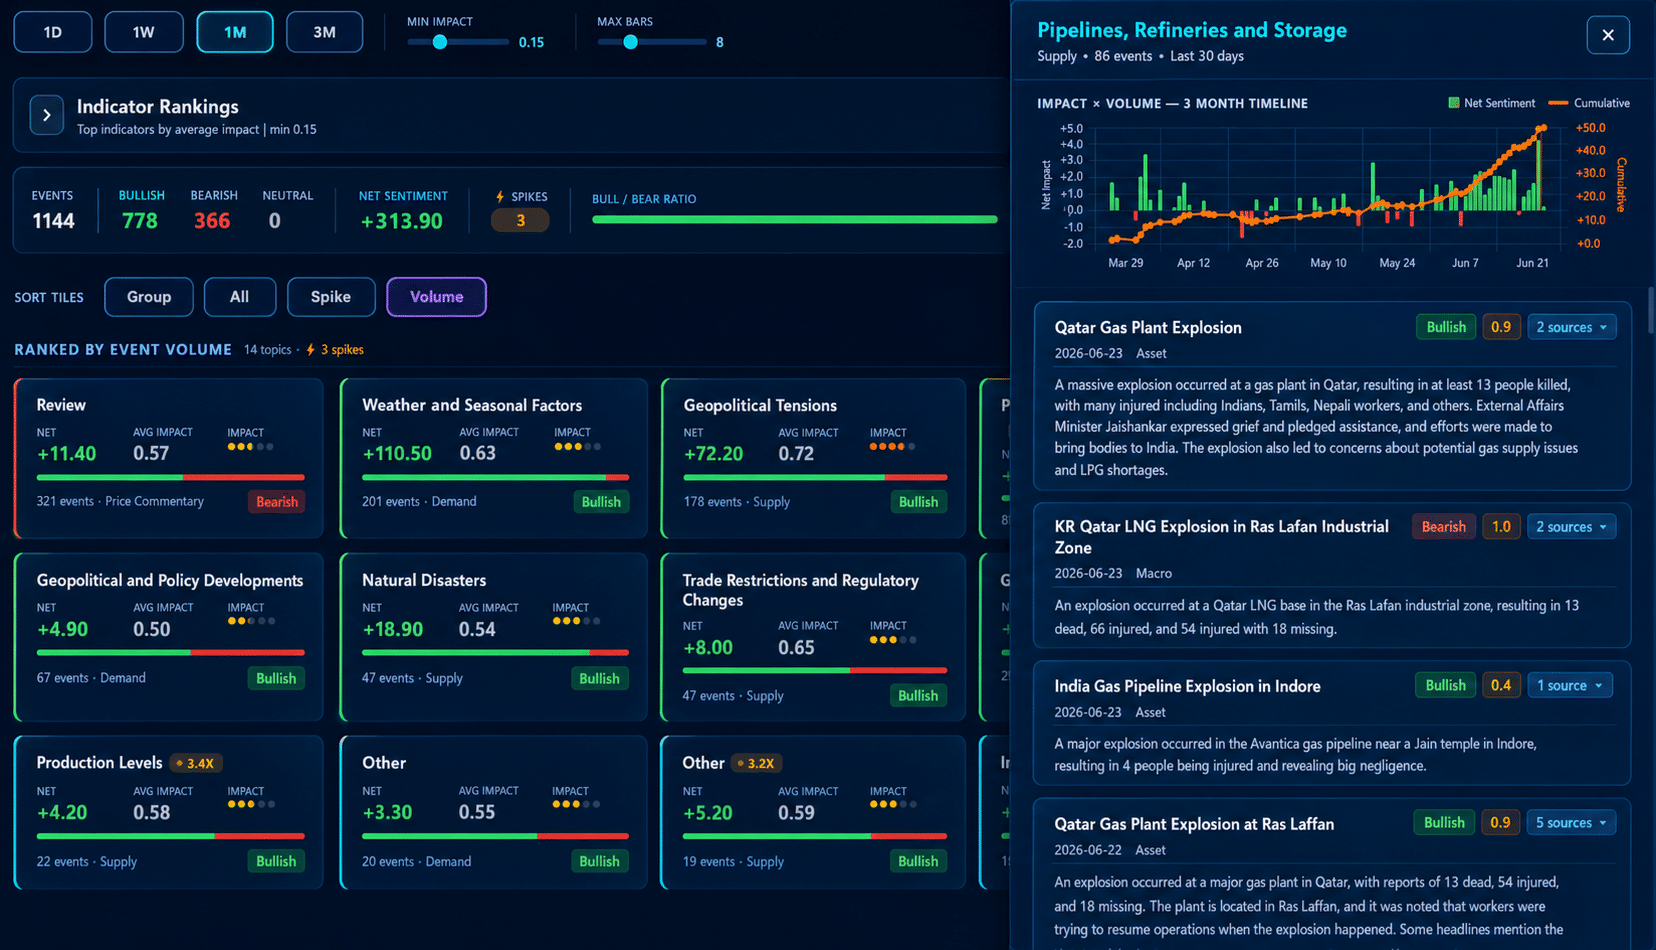Open 5 sources dropdown for Ras Laffan explosion
The width and height of the screenshot is (1656, 950).
(1571, 823)
